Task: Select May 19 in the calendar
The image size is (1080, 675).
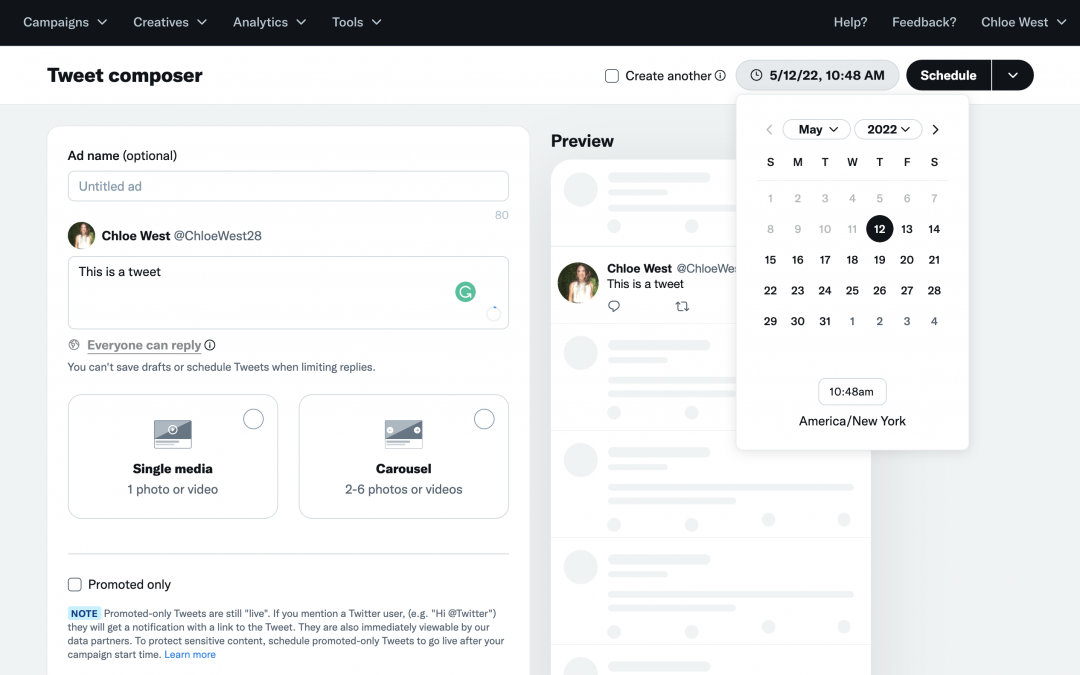Action: (880, 260)
